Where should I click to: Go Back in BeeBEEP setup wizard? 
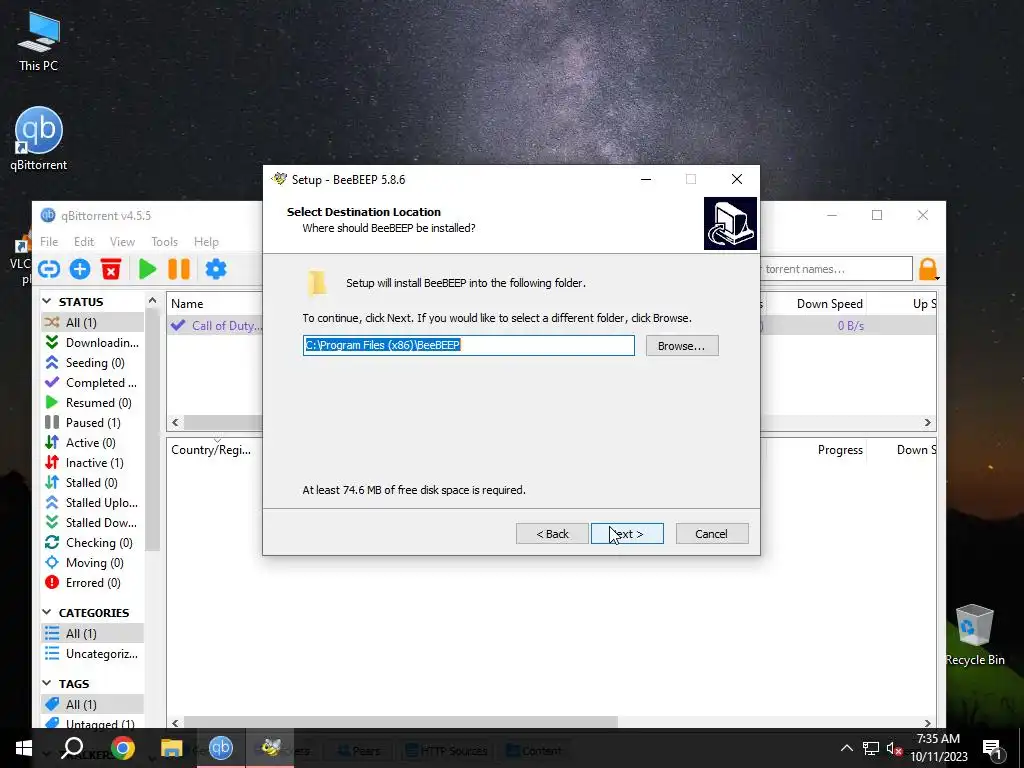[552, 534]
